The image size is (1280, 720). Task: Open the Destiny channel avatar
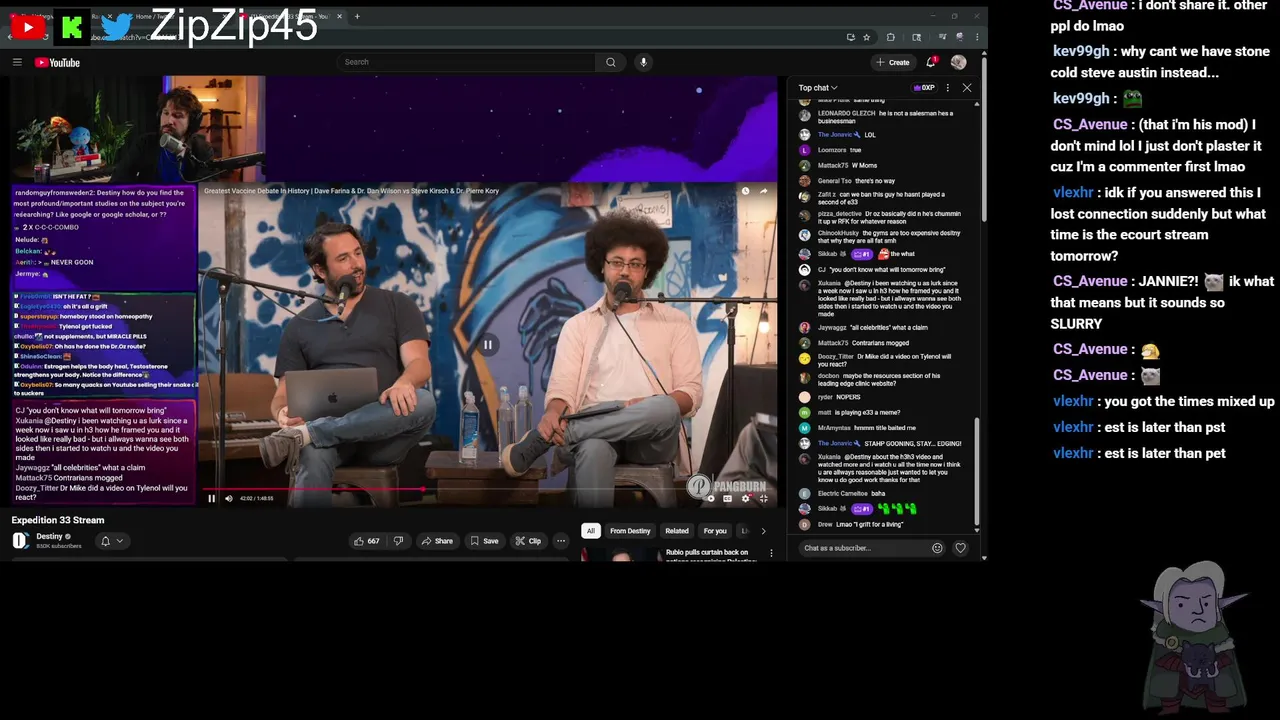[20, 541]
